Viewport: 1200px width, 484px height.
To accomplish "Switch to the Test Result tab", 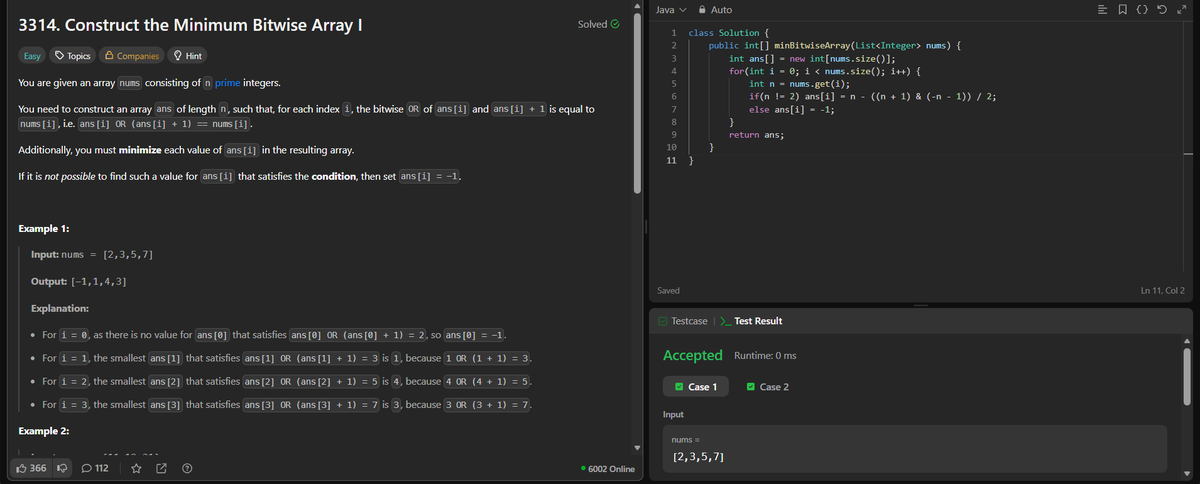I will tap(750, 321).
